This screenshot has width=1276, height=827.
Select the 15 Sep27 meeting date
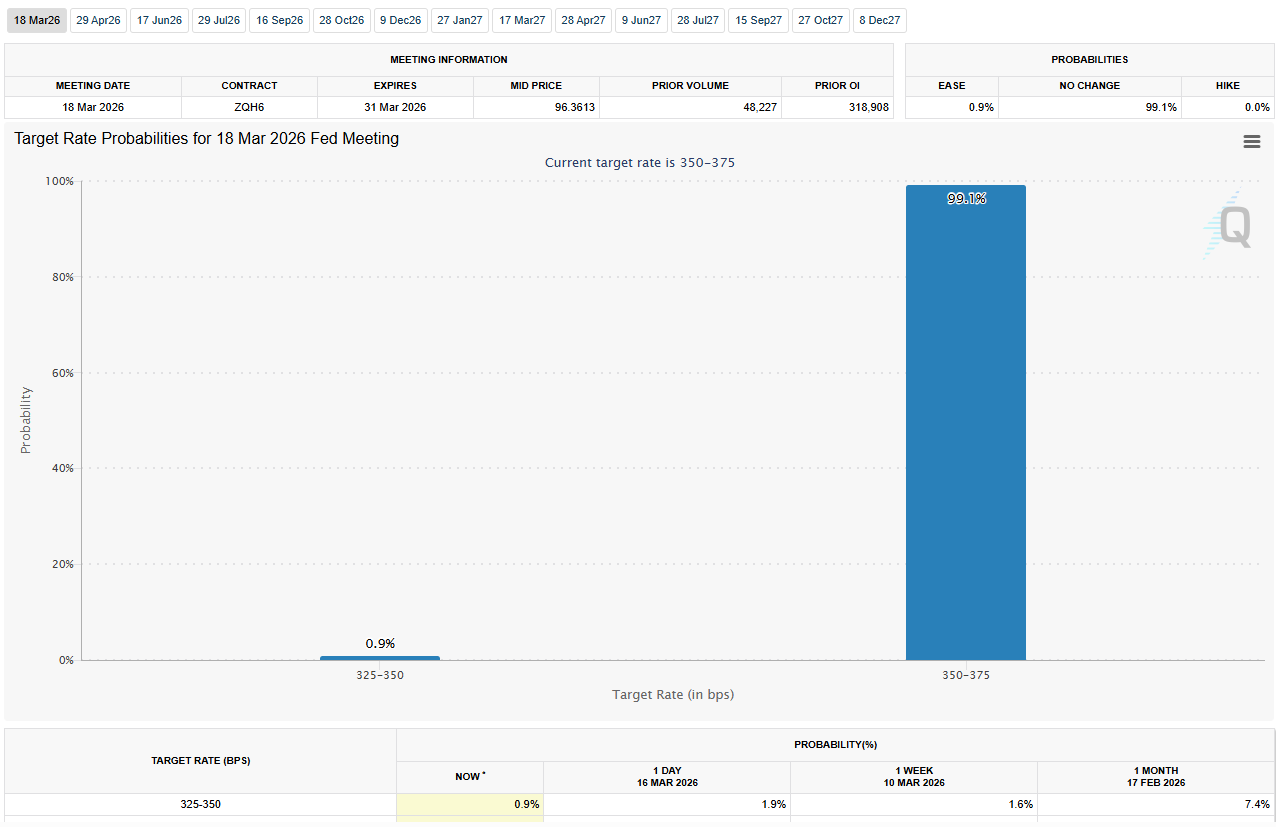point(757,20)
